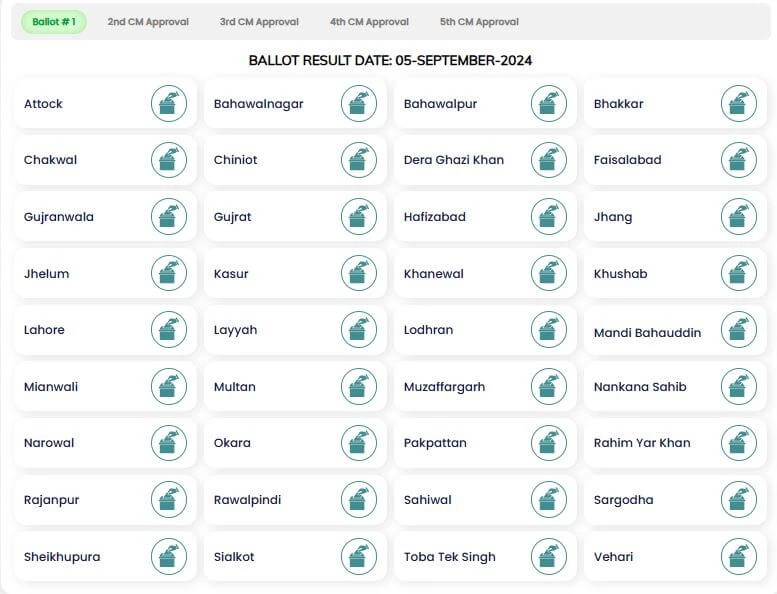
Task: Select the Ballot # 1 tab
Action: (54, 22)
